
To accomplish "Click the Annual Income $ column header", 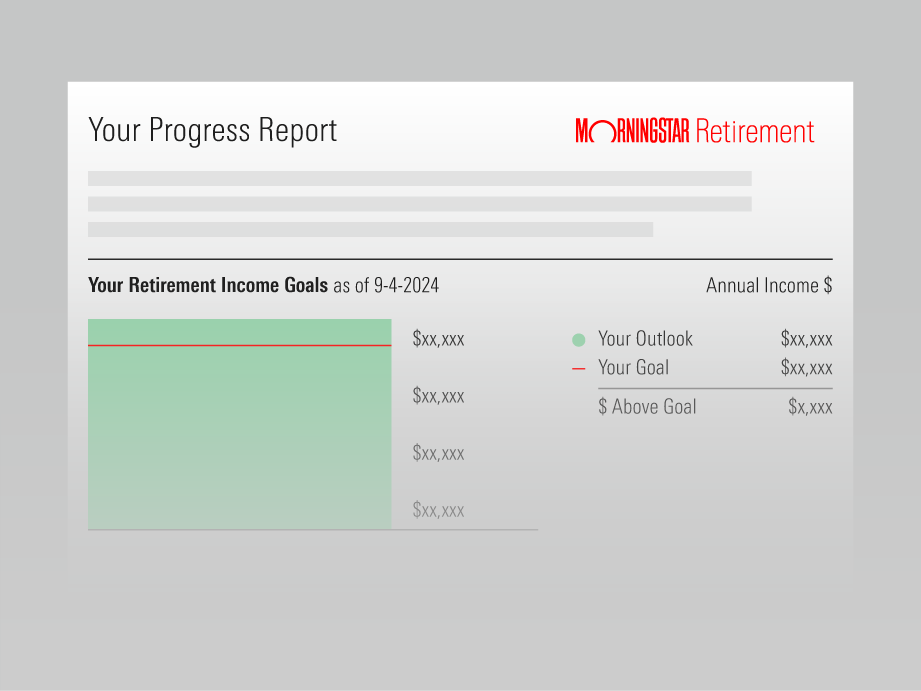I will pos(769,285).
